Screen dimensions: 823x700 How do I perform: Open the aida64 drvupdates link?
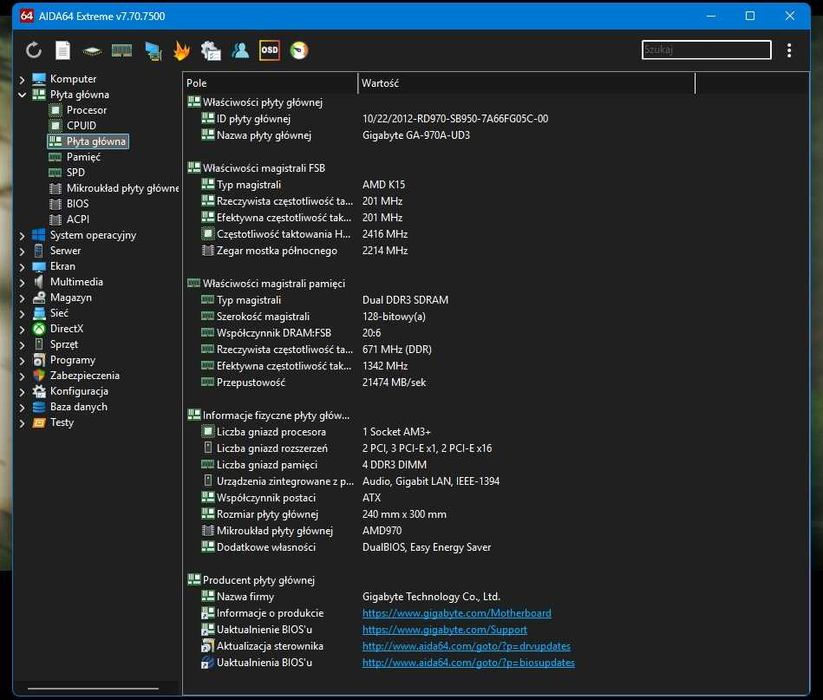point(466,646)
